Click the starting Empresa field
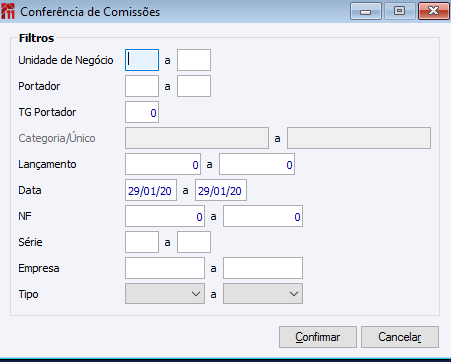 tap(165, 268)
